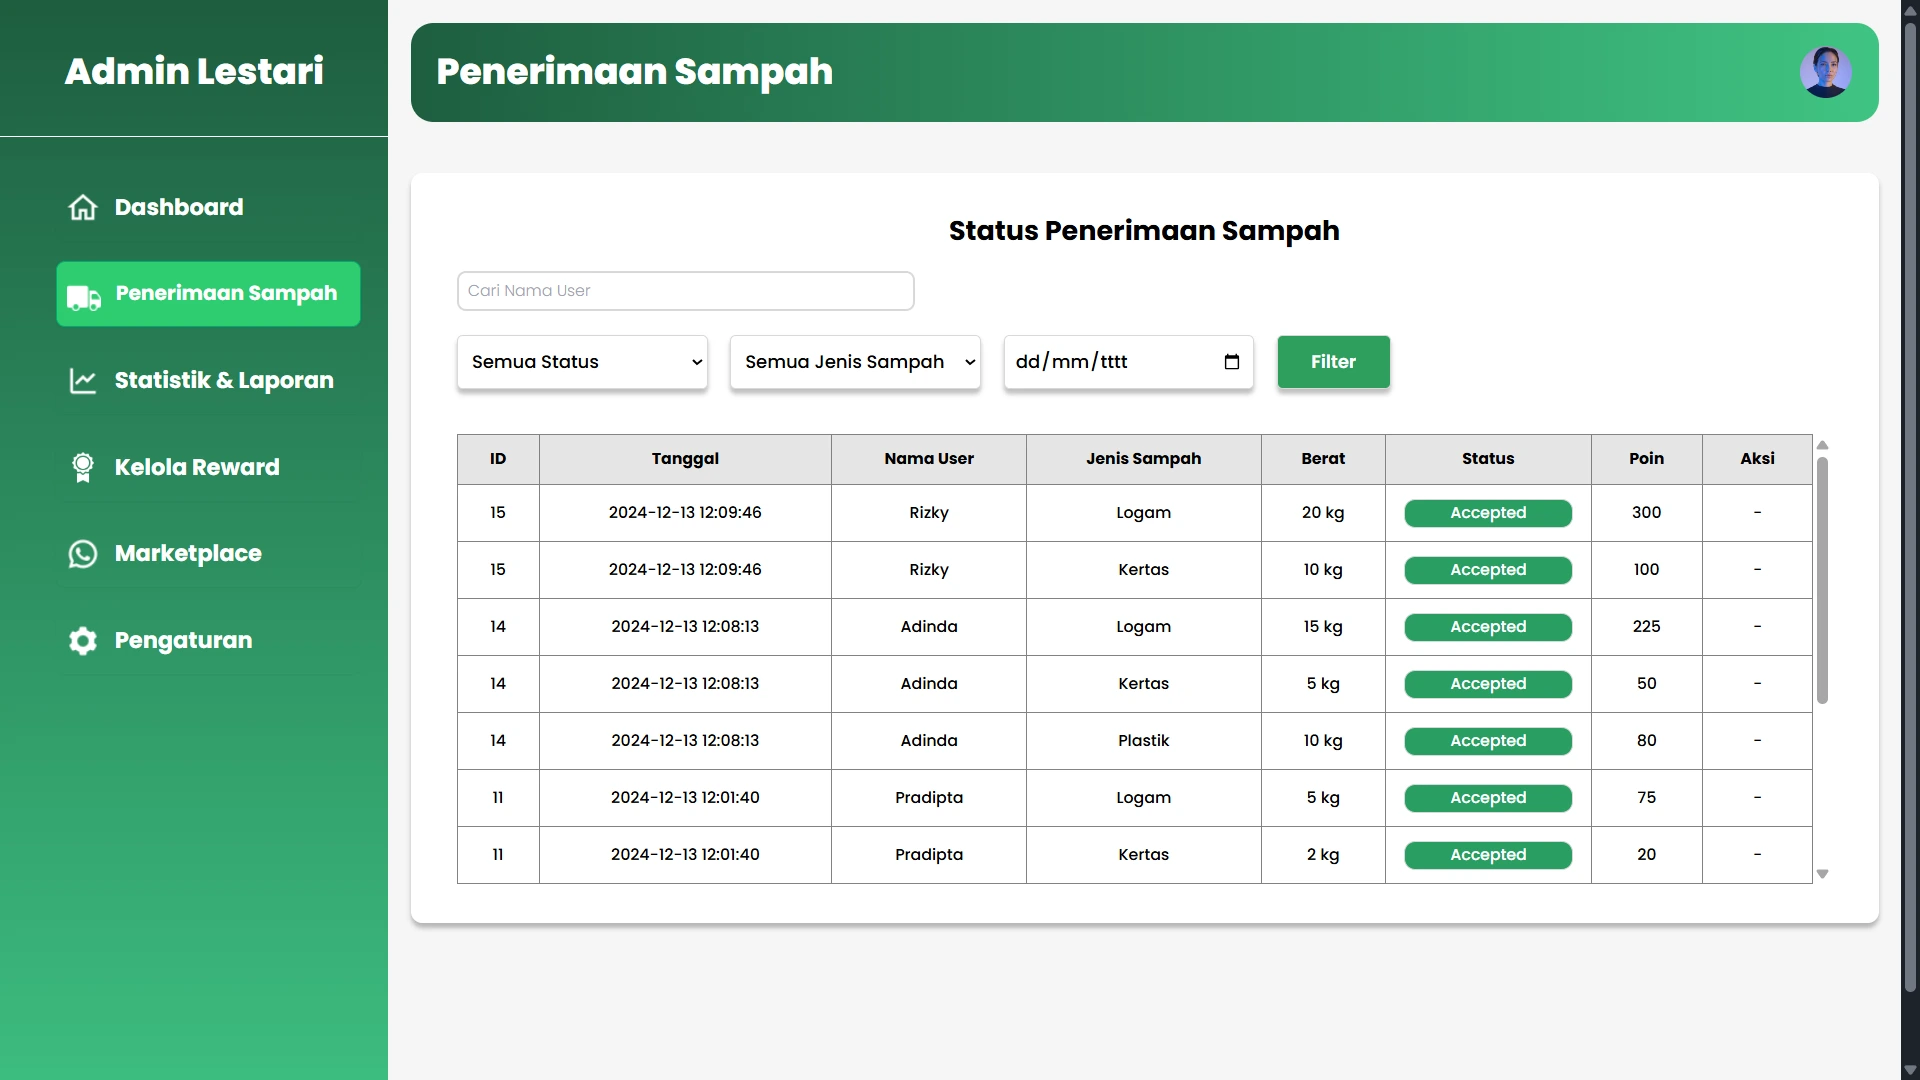Screen dimensions: 1920x1080
Task: Open the admin profile avatar
Action: [x=1825, y=72]
